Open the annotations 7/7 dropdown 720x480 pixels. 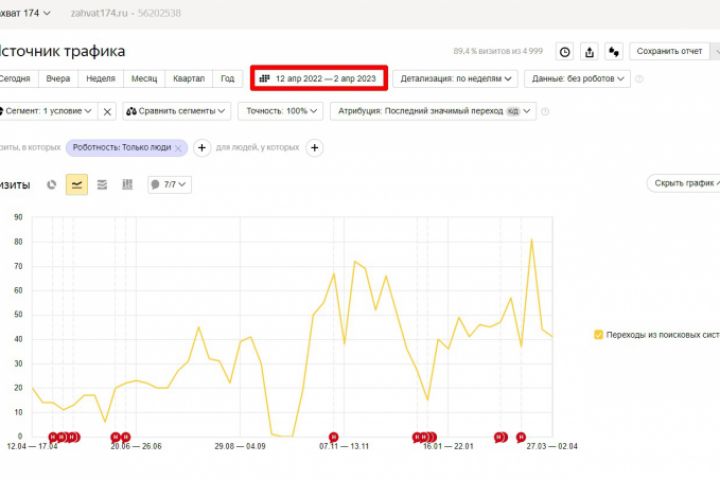(x=169, y=185)
